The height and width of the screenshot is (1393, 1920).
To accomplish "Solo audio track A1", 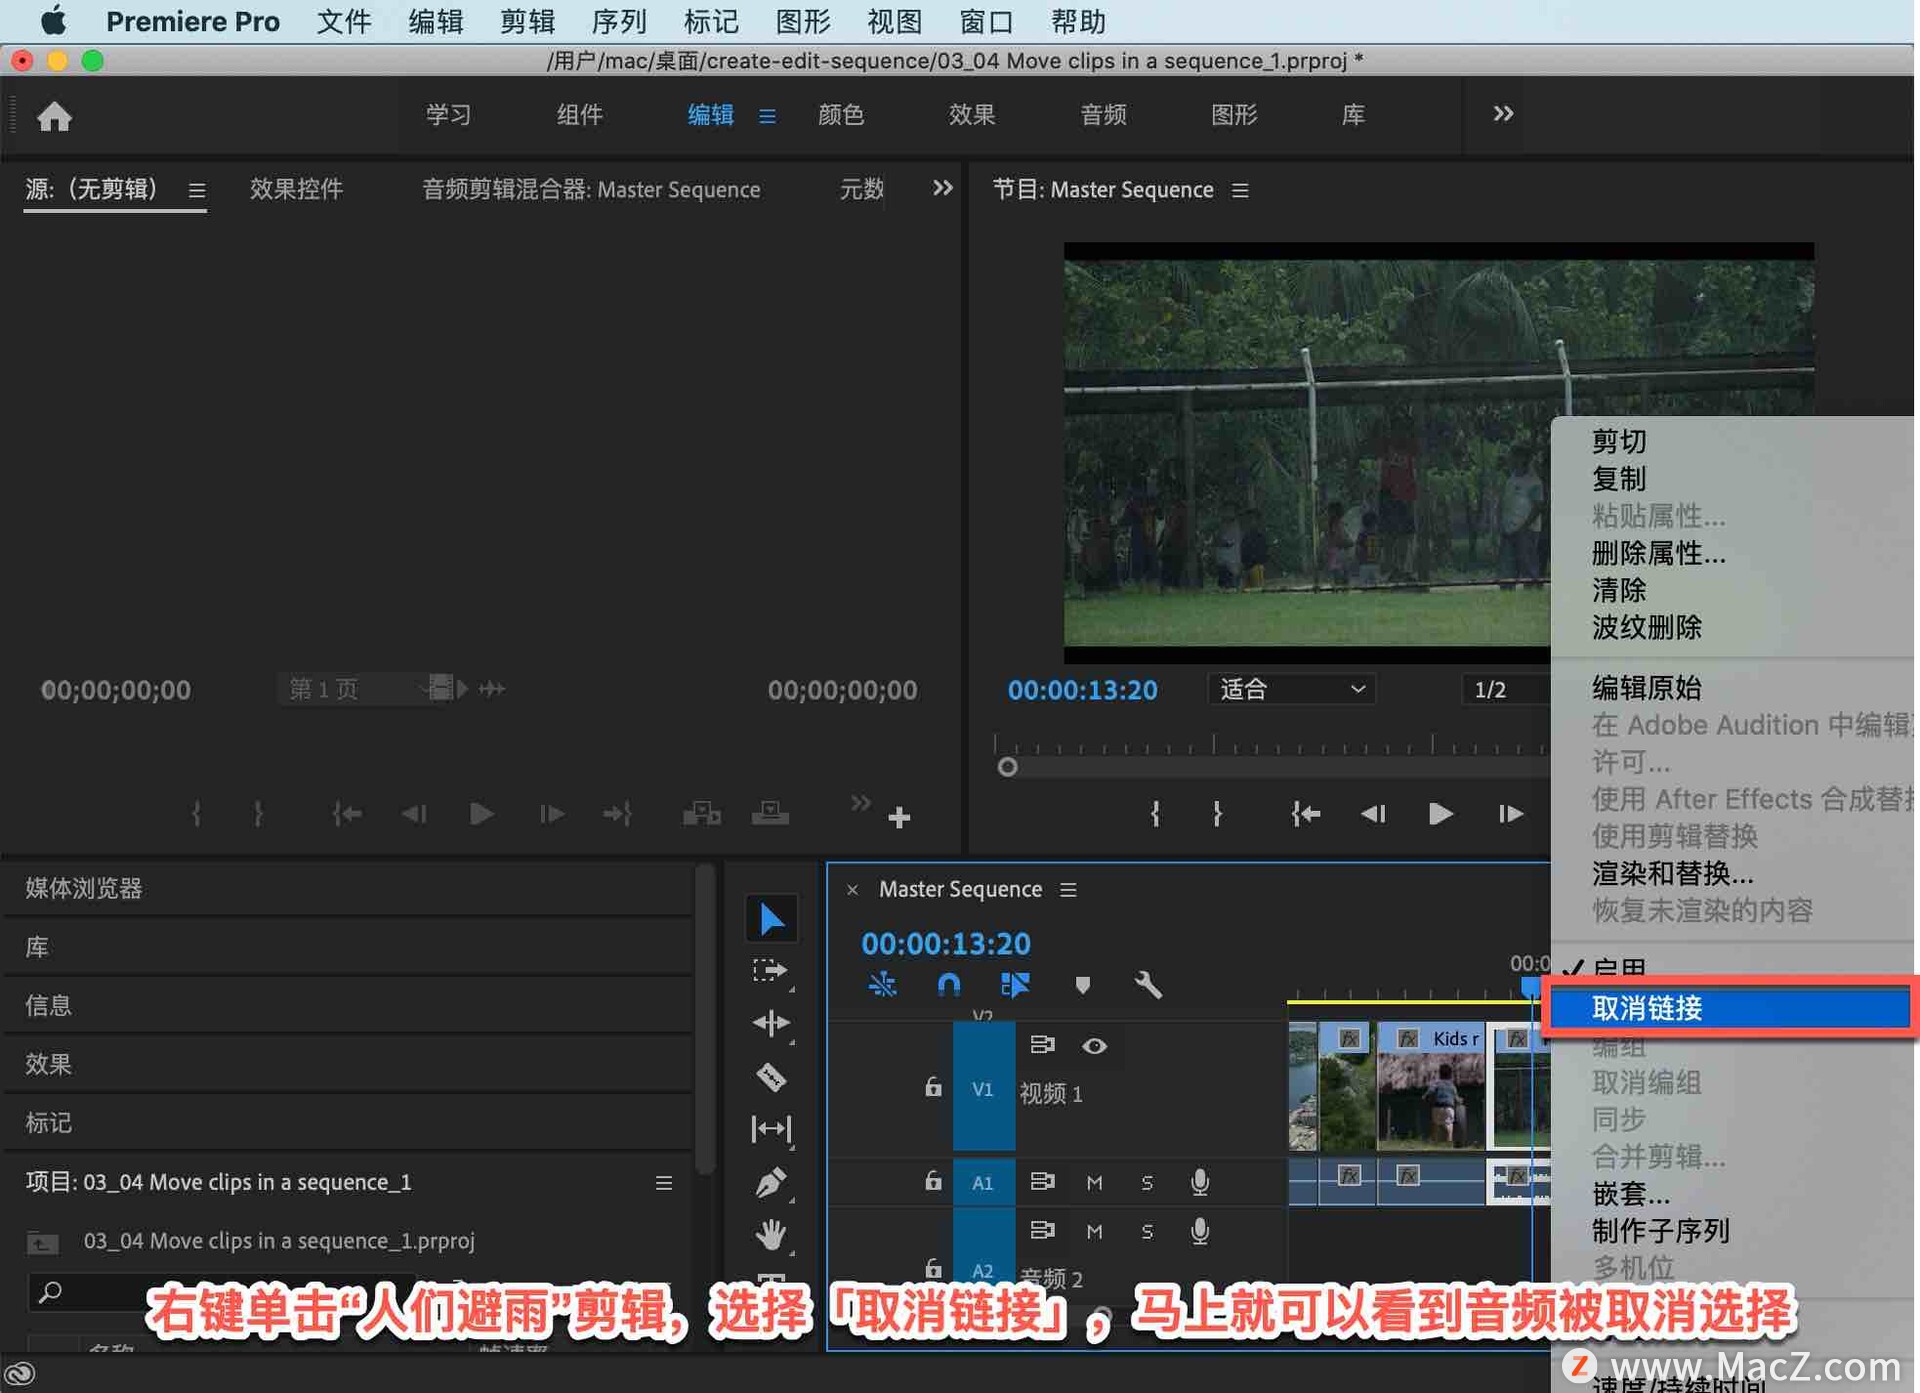I will pos(1147,1183).
